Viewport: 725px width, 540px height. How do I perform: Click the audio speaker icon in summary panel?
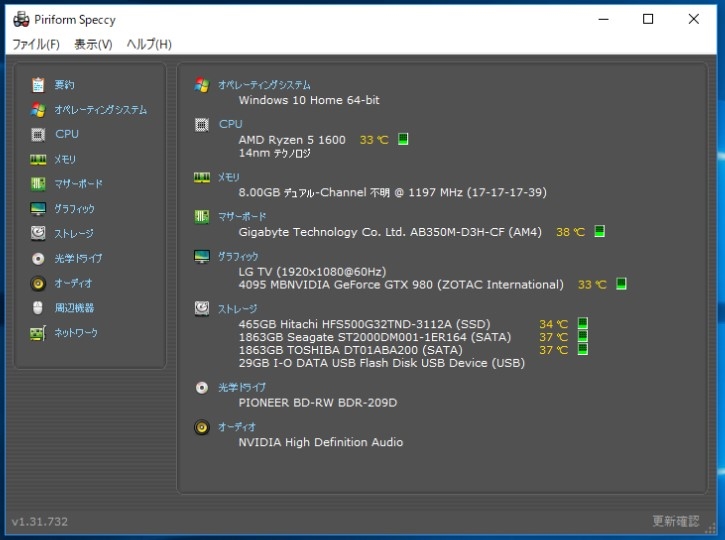202,427
